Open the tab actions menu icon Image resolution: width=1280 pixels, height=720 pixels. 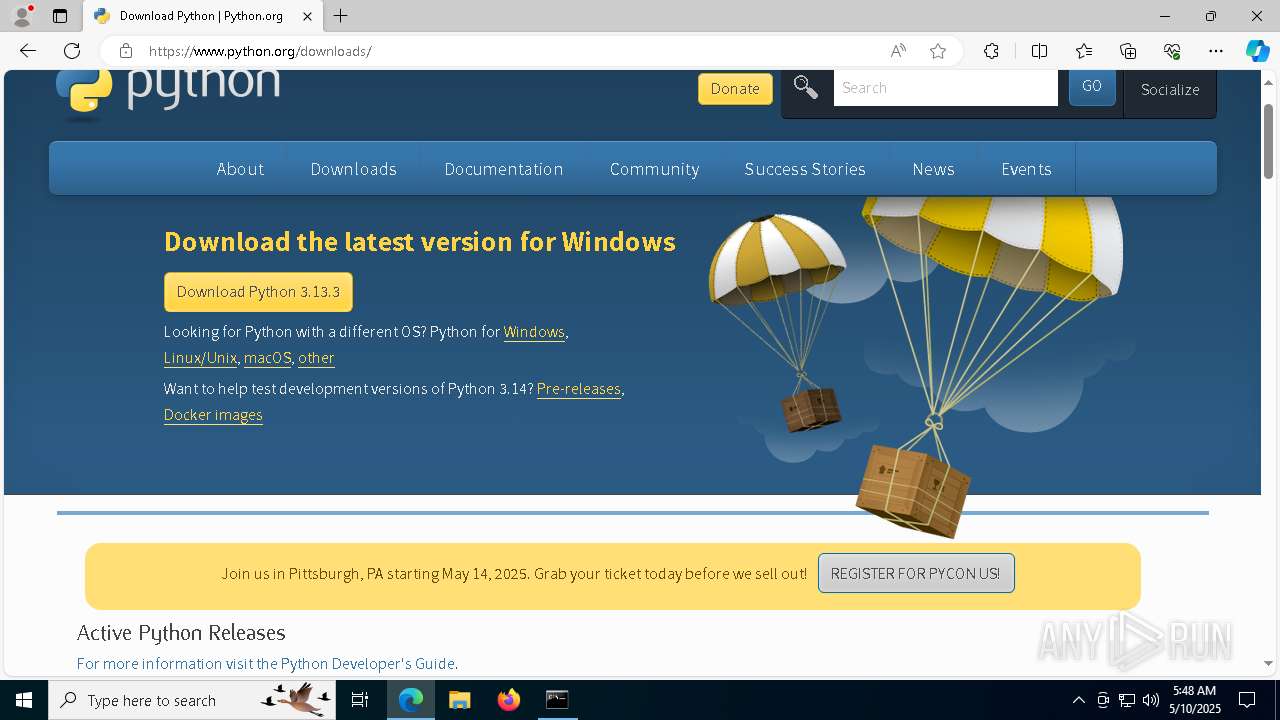coord(60,16)
